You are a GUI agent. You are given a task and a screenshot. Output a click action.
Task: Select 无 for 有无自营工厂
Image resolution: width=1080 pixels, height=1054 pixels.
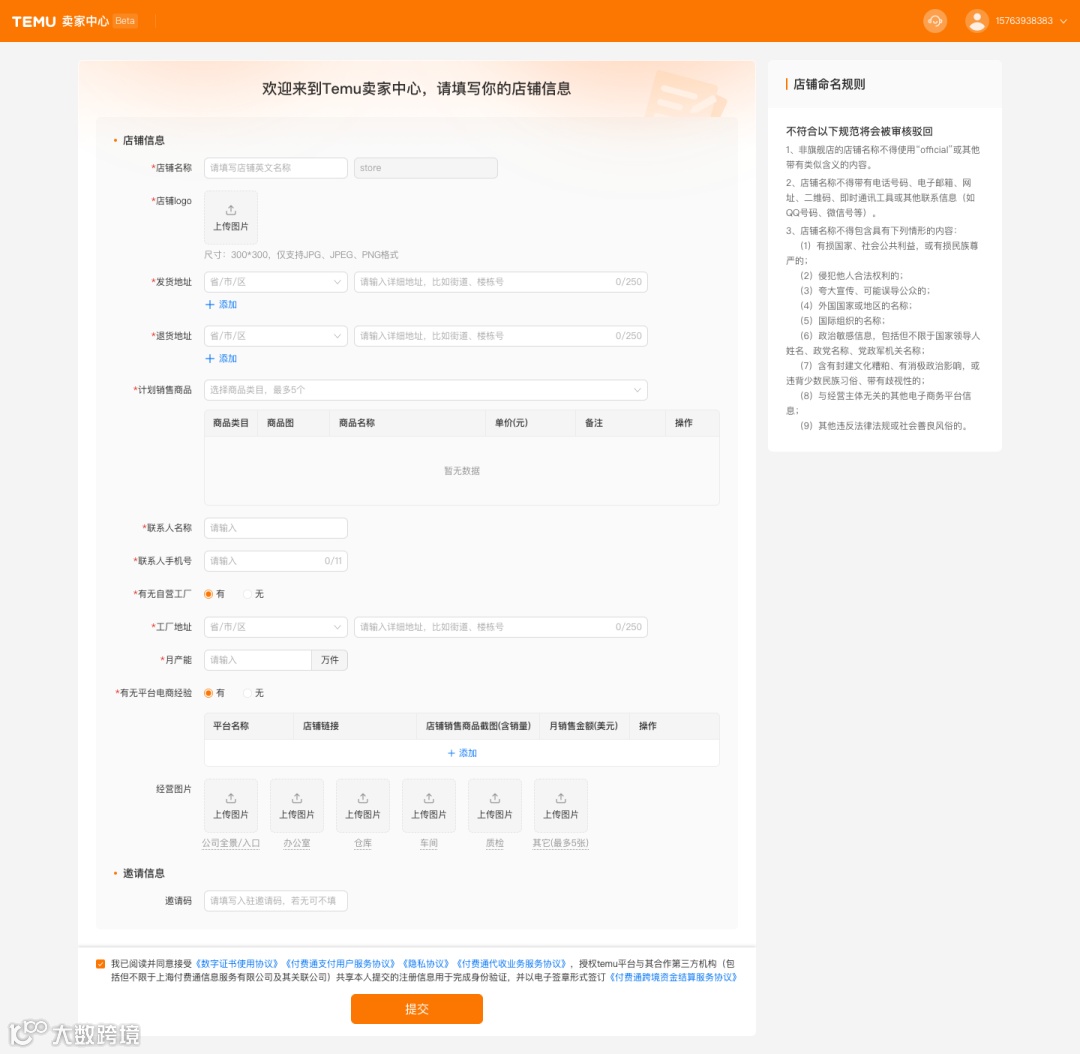[248, 594]
